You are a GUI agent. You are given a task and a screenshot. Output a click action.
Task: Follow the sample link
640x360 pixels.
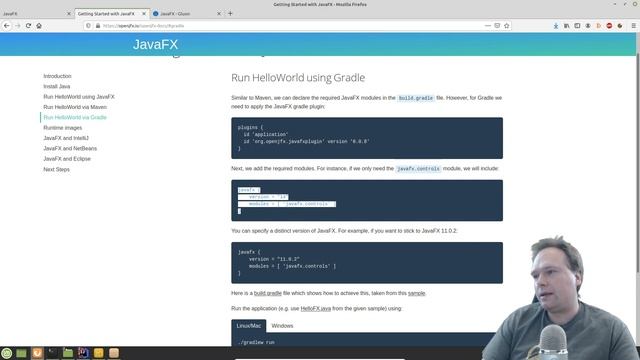pyautogui.click(x=416, y=293)
